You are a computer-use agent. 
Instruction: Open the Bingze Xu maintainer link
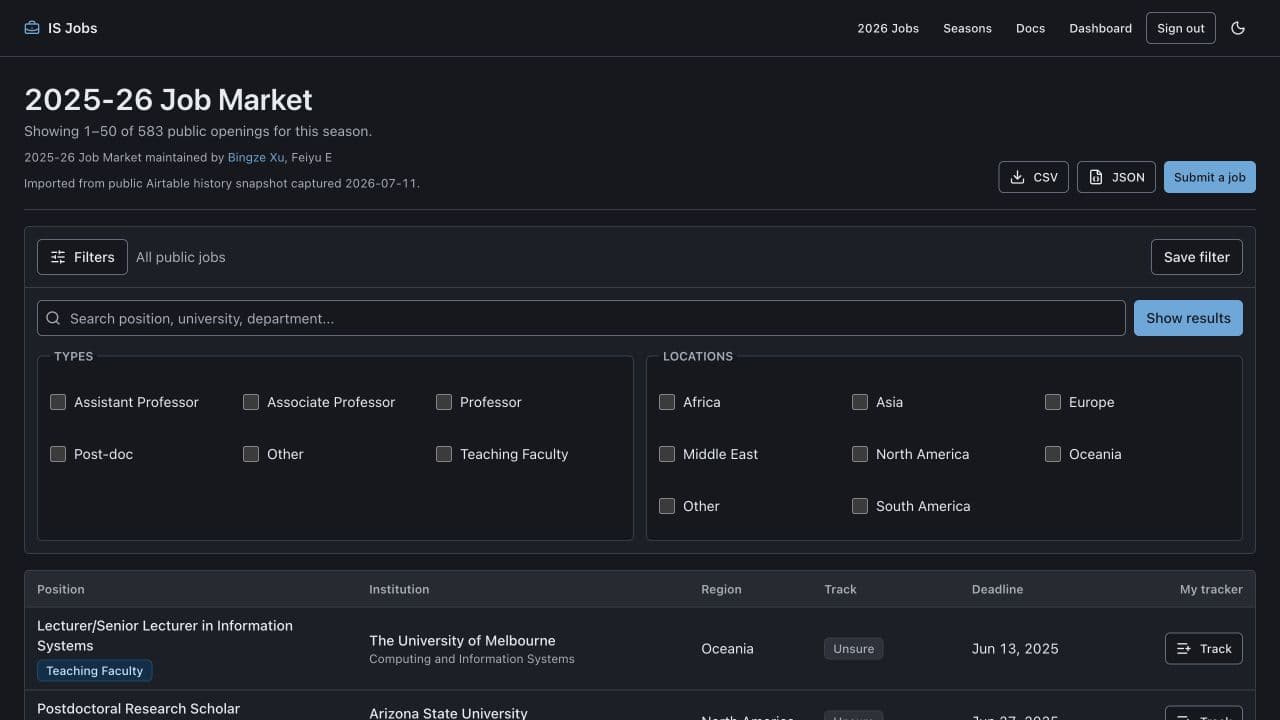256,157
